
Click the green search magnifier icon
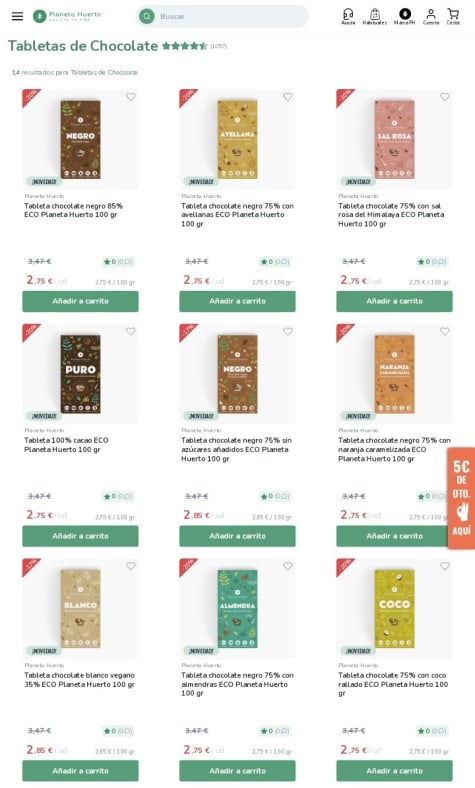point(147,17)
